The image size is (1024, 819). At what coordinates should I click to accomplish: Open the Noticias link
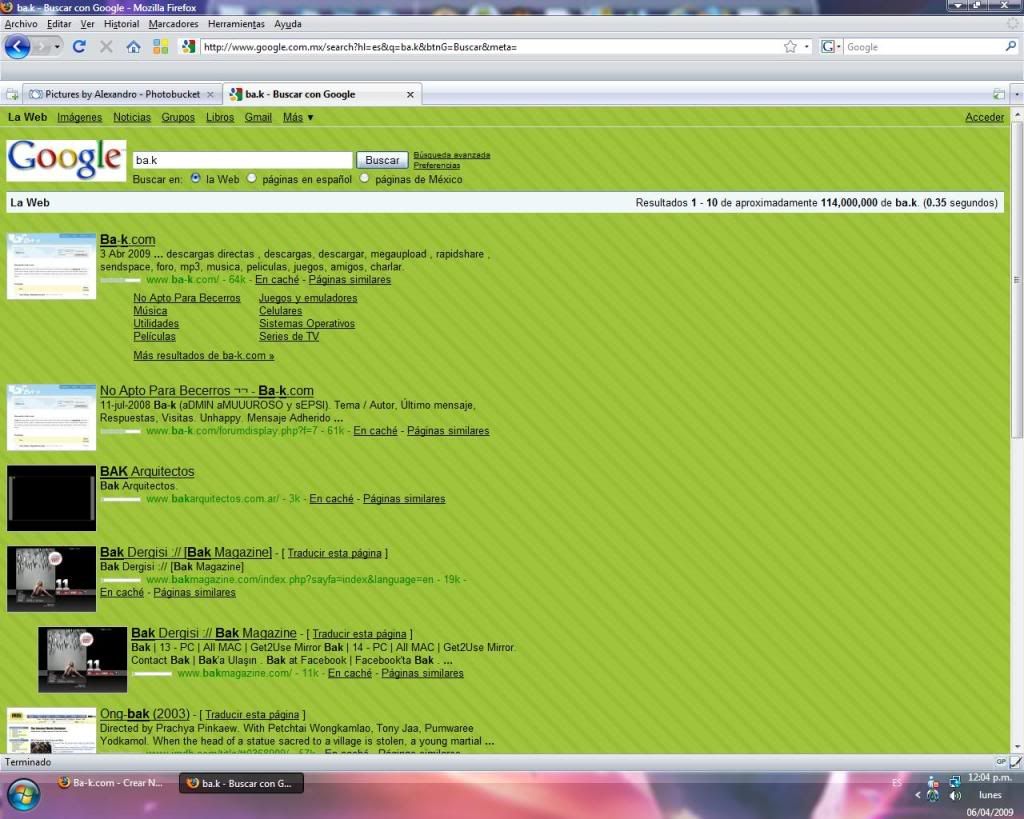[x=132, y=118]
